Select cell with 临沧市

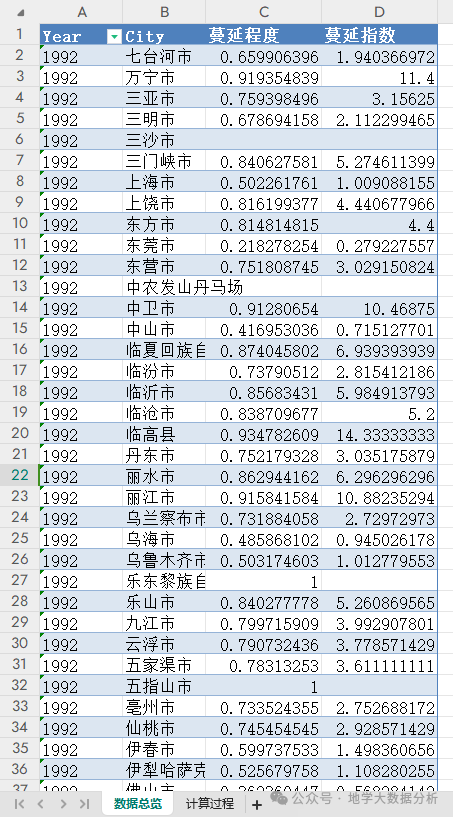point(164,414)
